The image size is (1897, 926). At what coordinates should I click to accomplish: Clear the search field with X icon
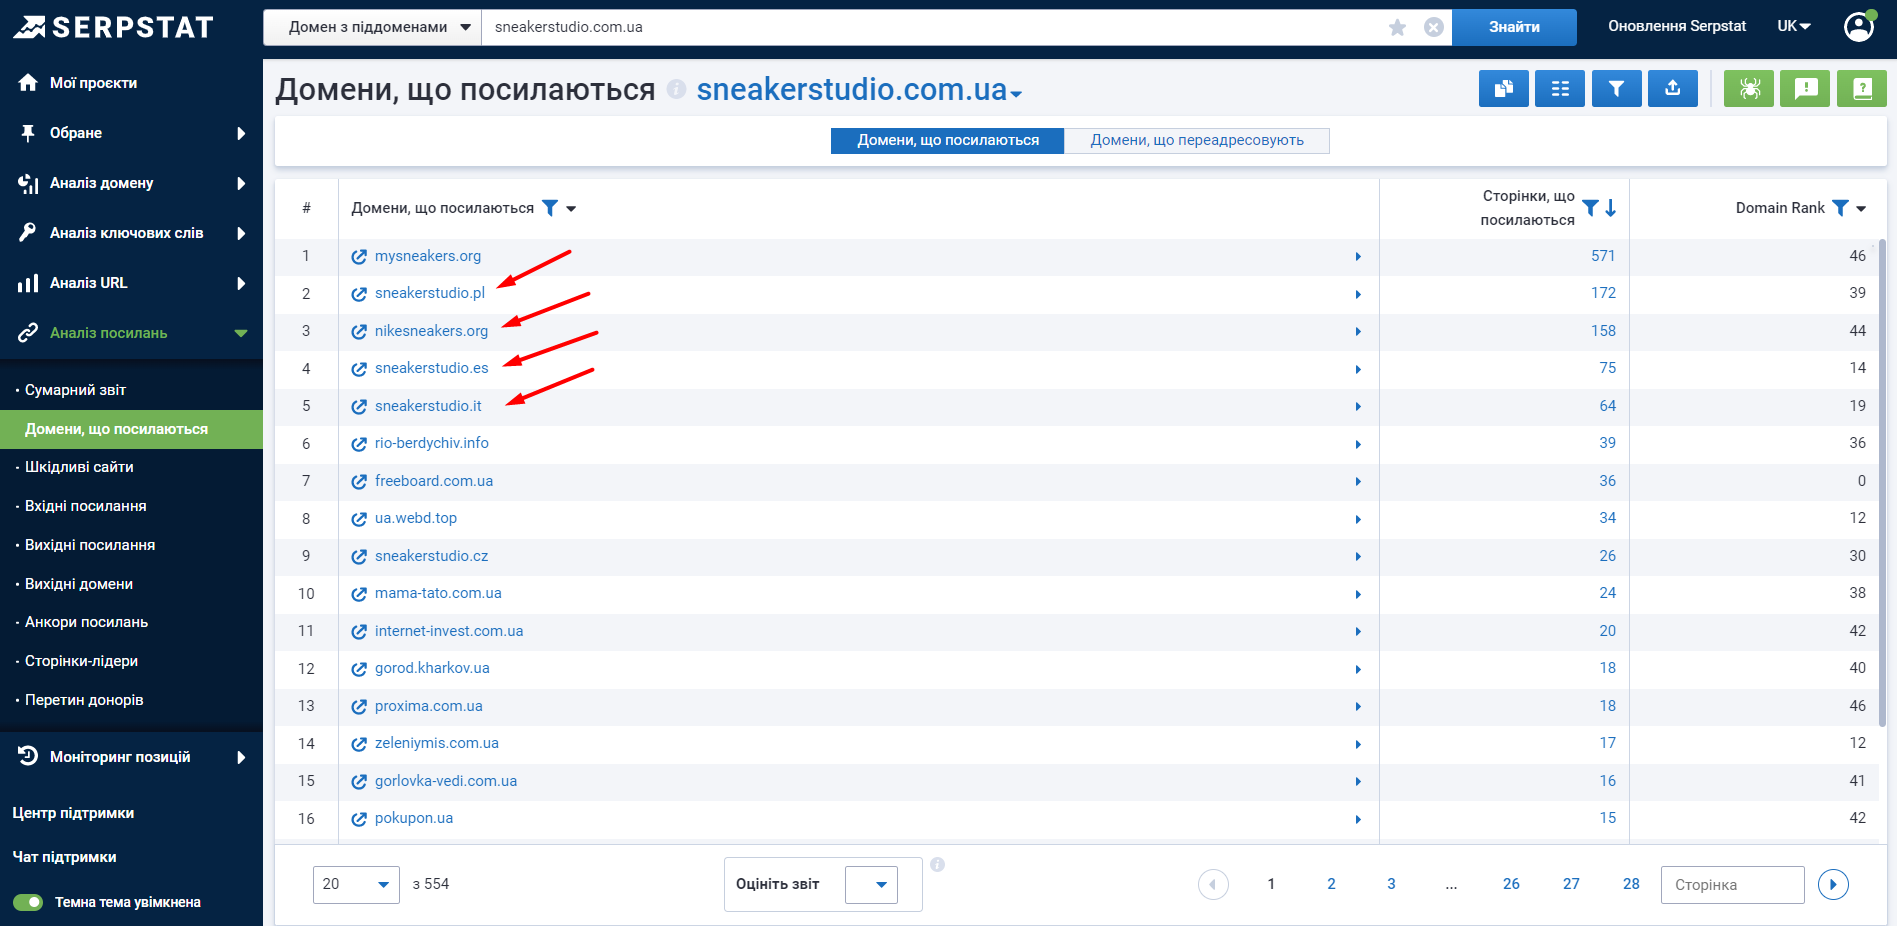pyautogui.click(x=1433, y=27)
